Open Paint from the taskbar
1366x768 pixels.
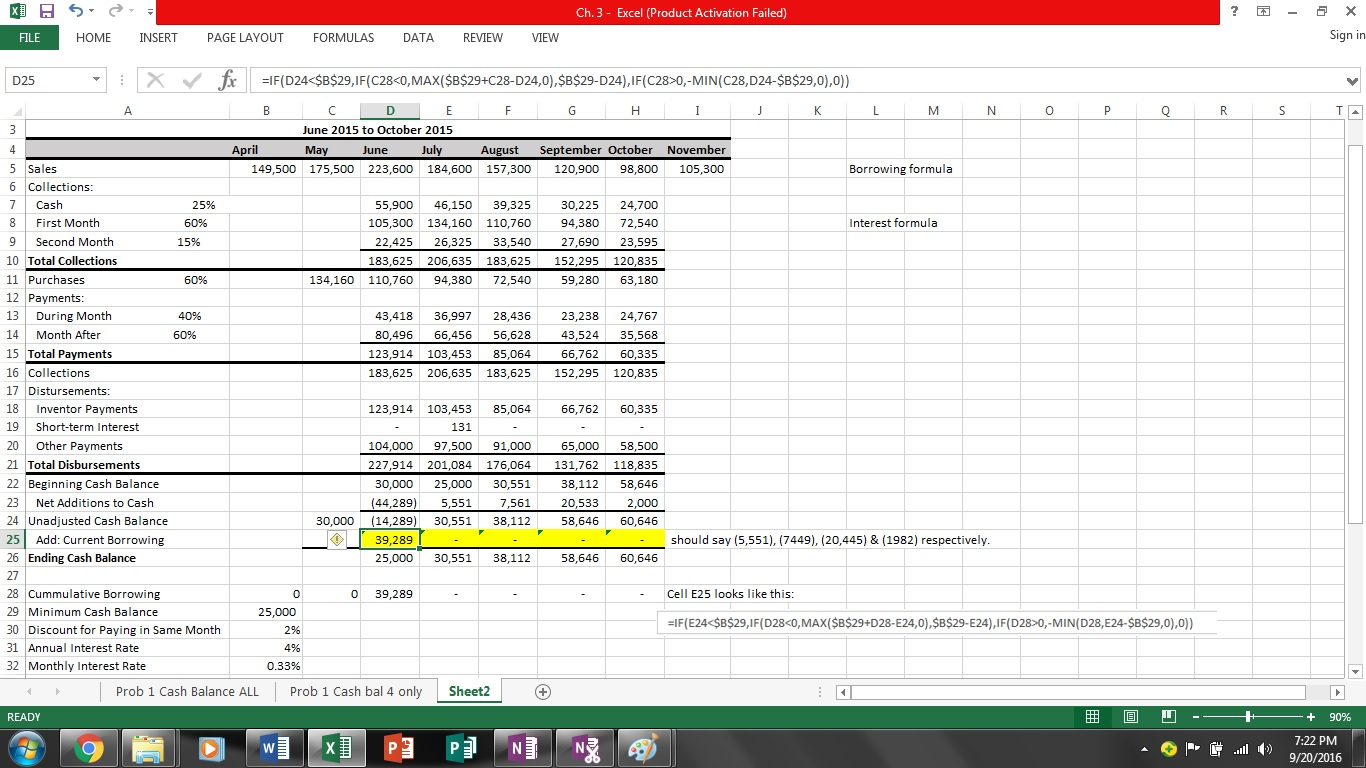645,748
